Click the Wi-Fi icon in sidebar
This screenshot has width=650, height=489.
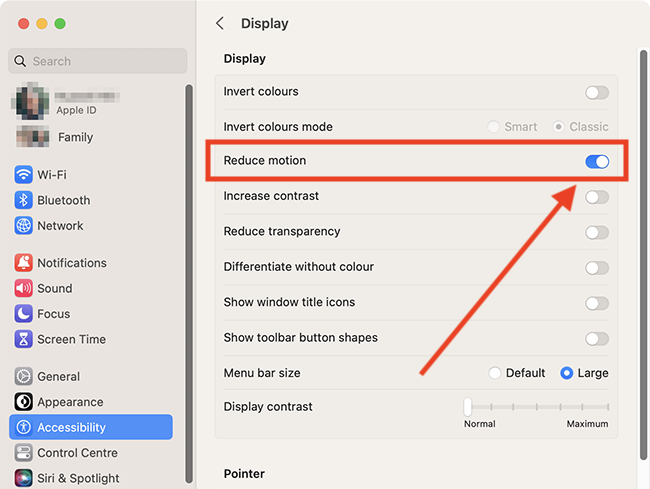pyautogui.click(x=23, y=175)
